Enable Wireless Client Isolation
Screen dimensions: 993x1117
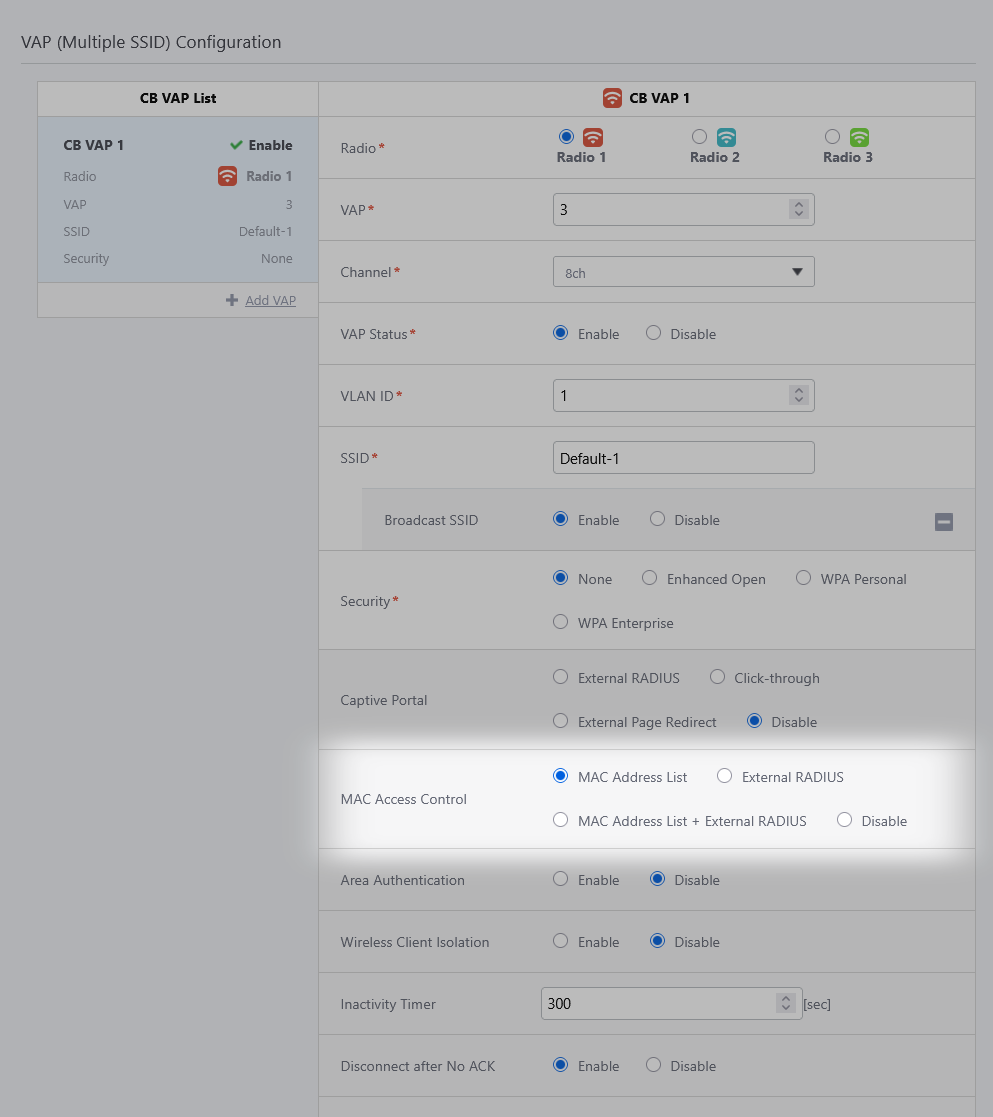pyautogui.click(x=561, y=941)
